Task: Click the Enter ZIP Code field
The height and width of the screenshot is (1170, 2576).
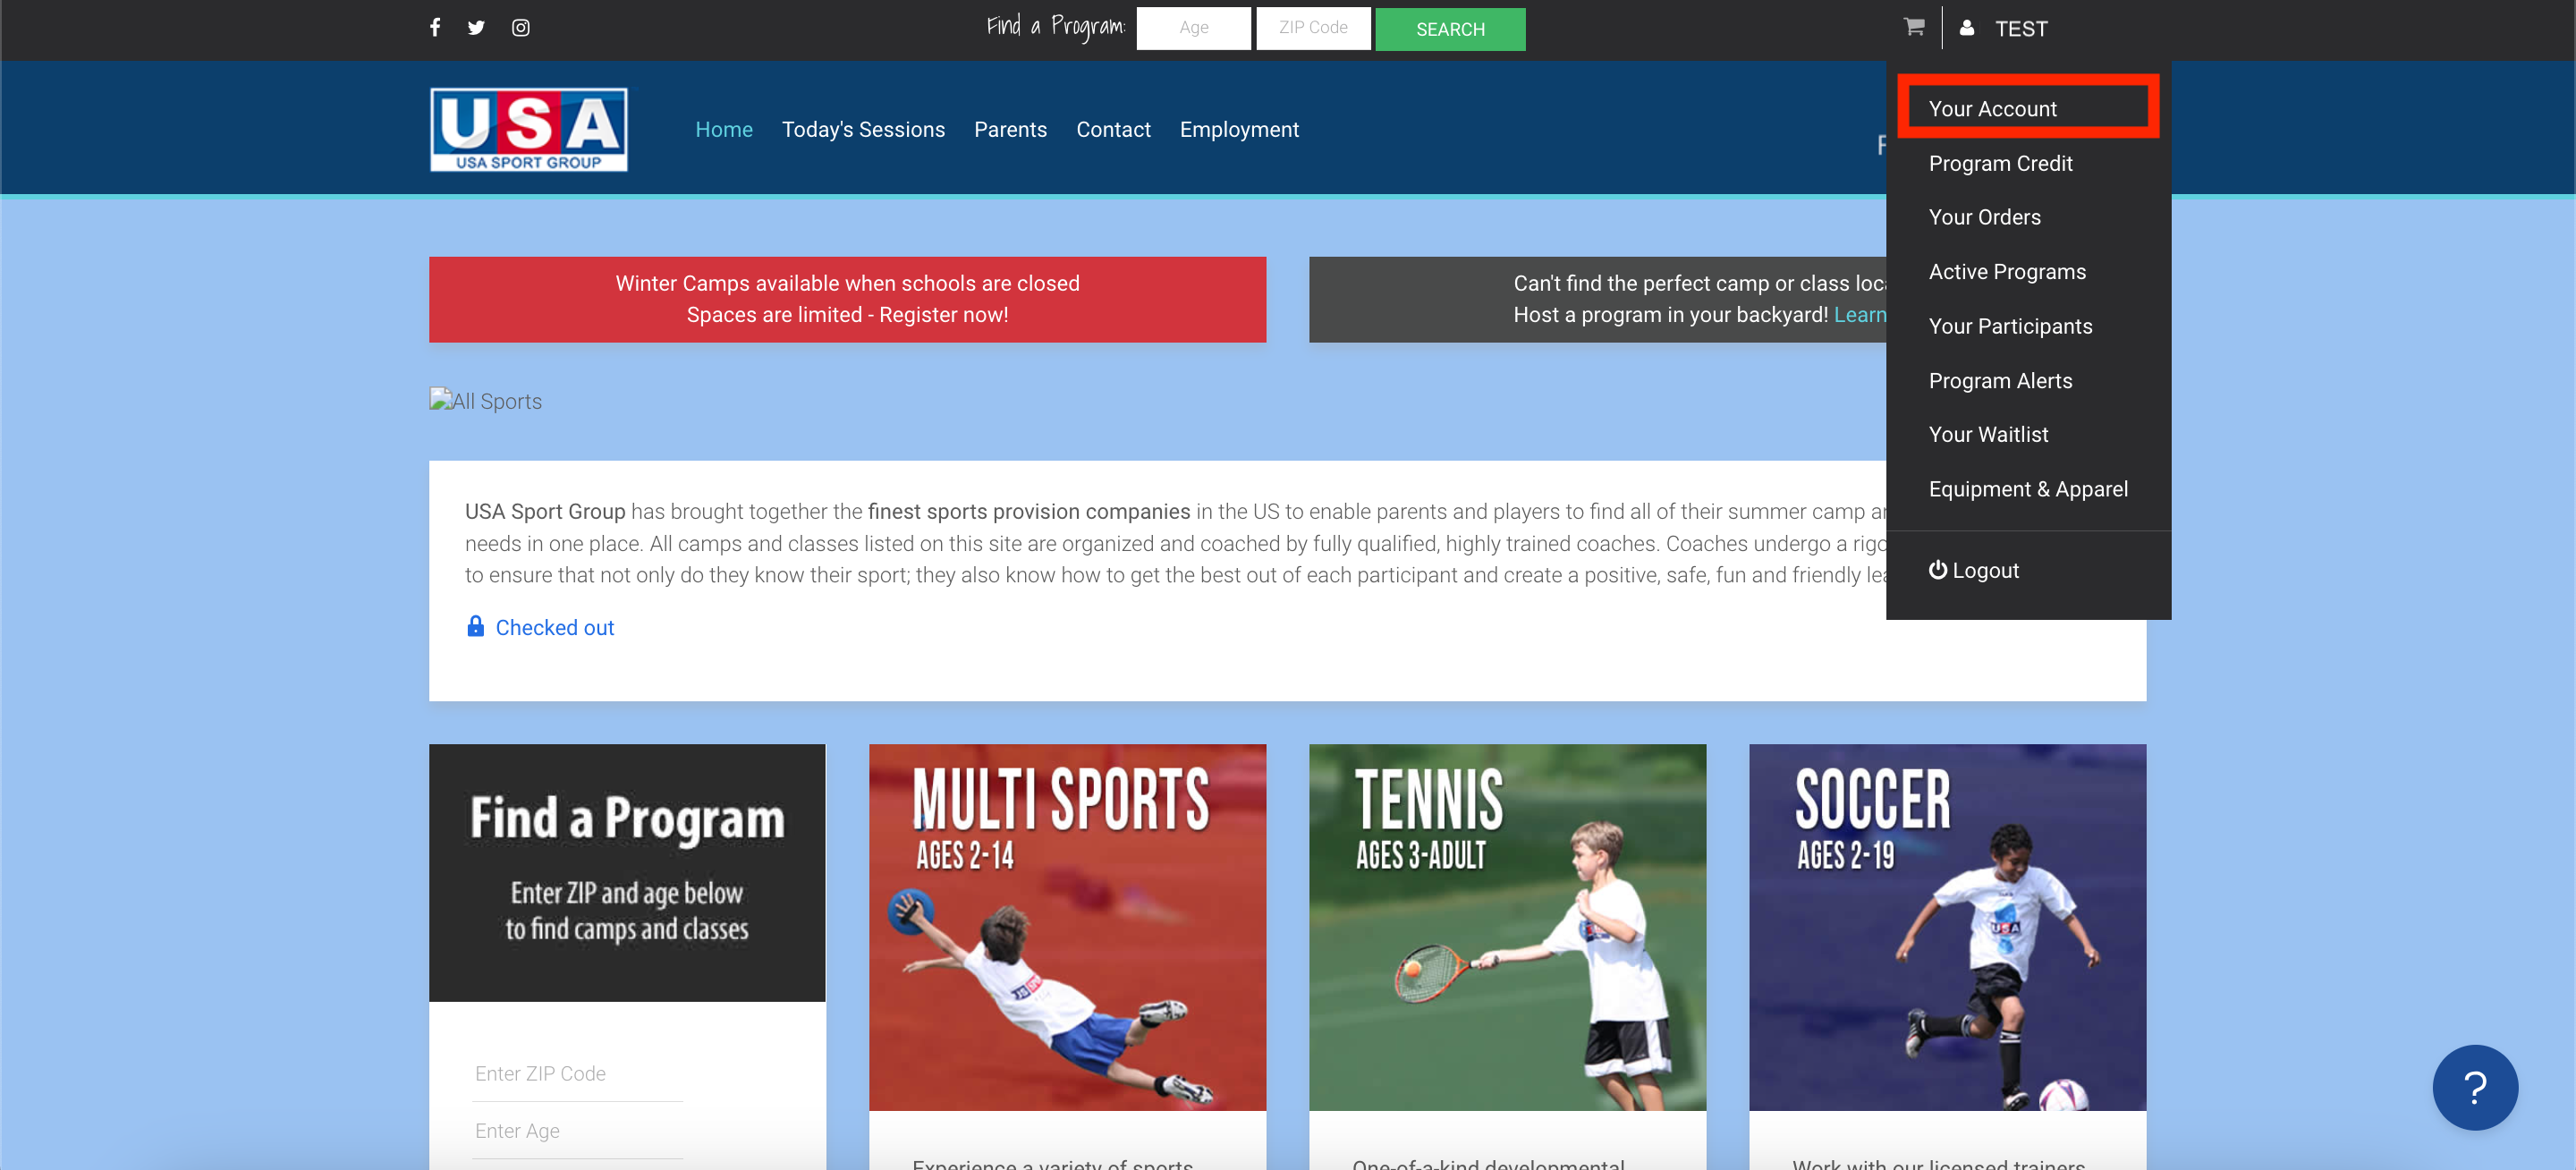Action: click(577, 1073)
